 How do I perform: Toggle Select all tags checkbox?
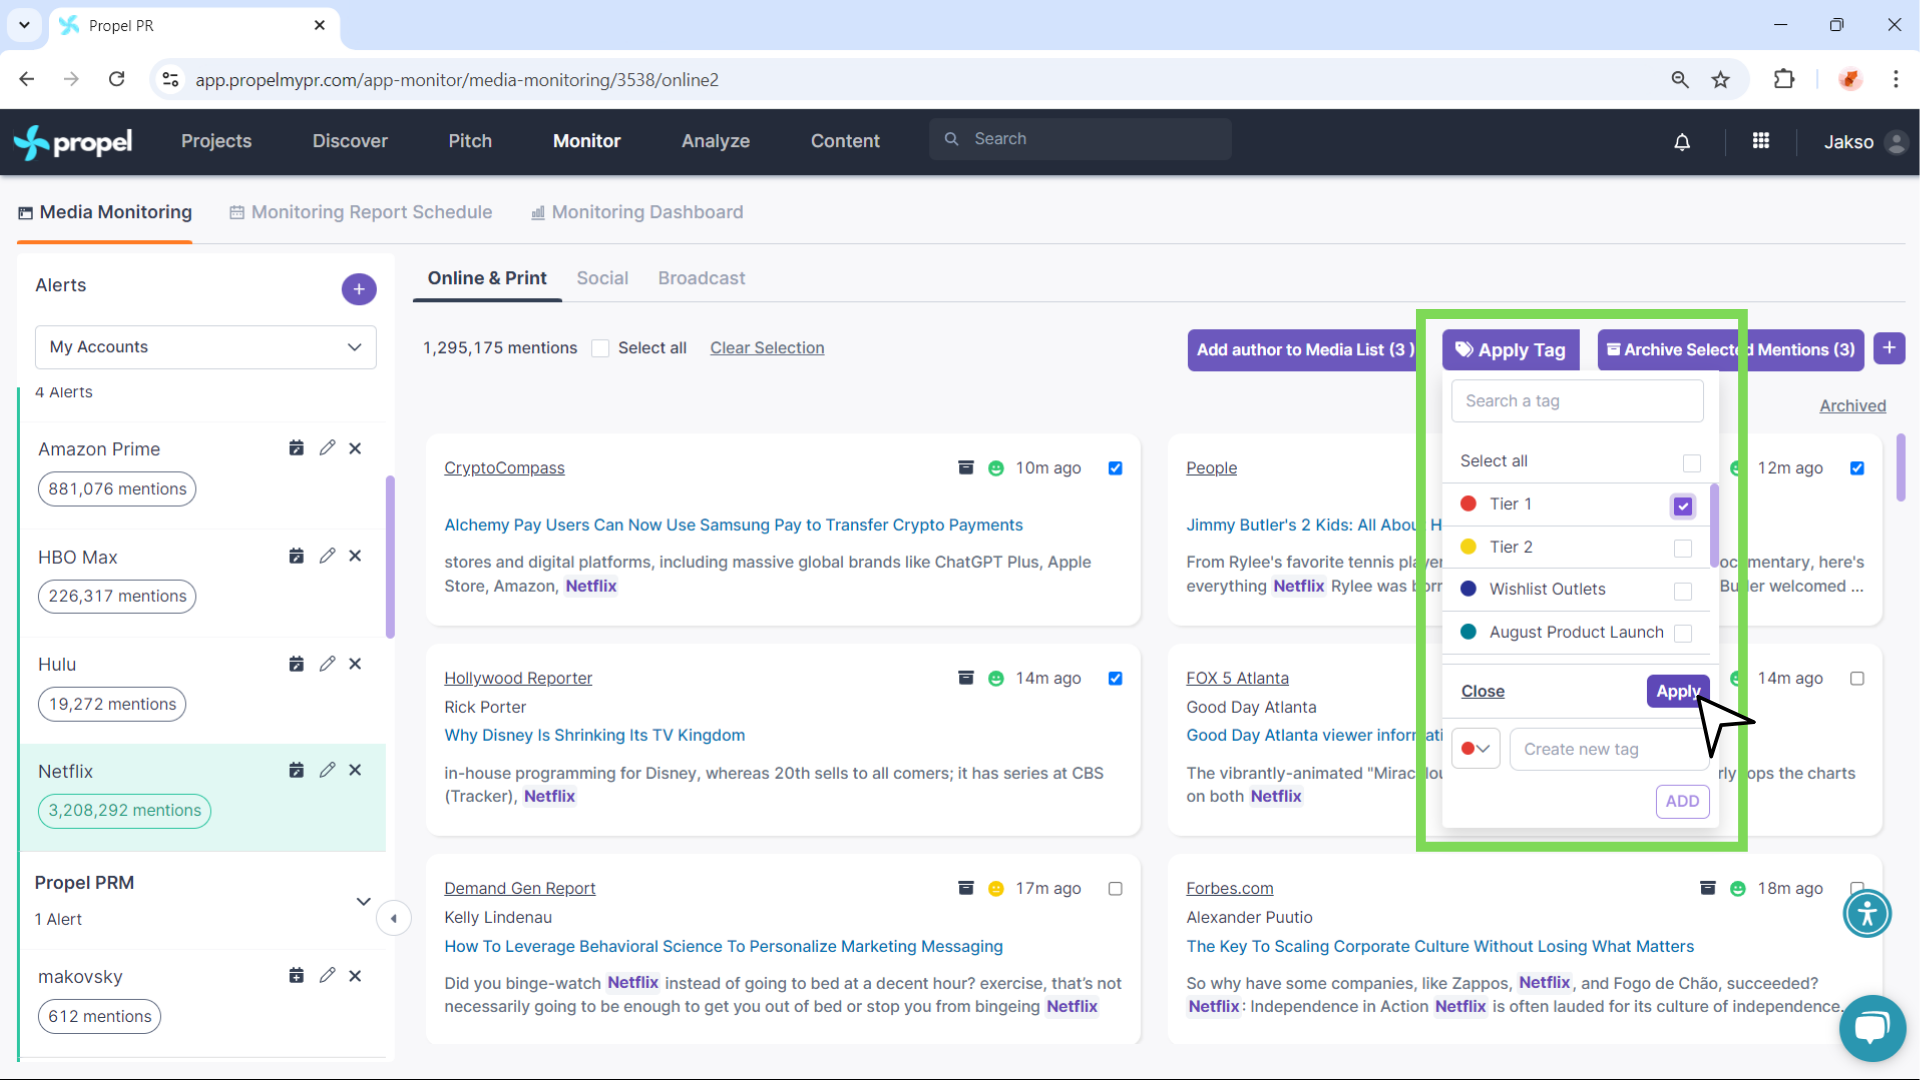[1692, 463]
